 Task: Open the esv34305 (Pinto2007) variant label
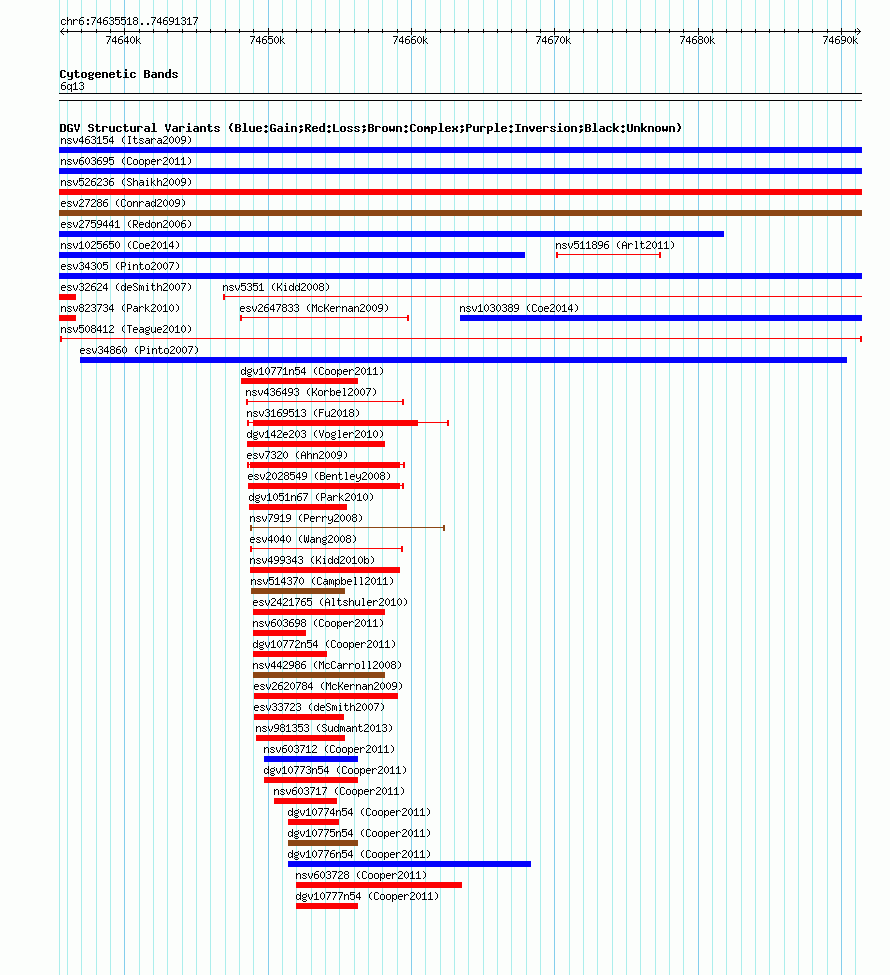click(120, 266)
